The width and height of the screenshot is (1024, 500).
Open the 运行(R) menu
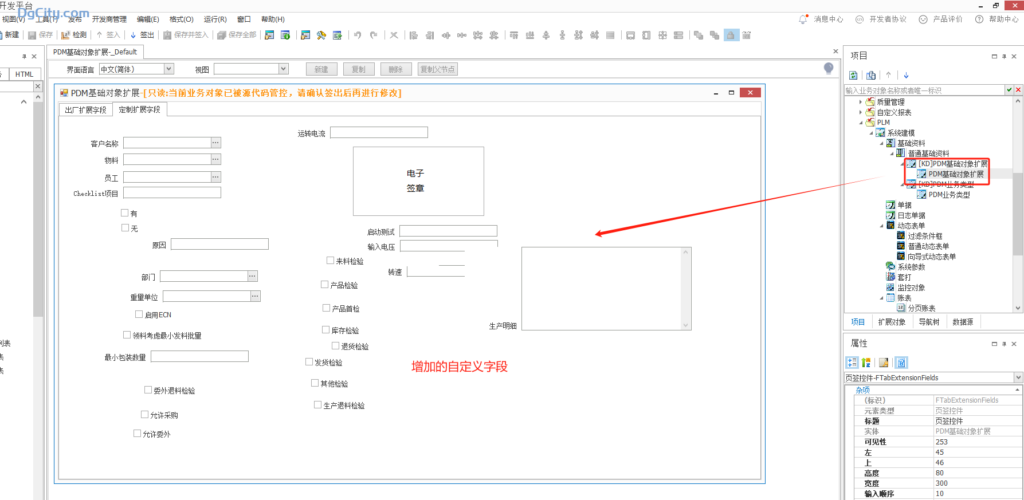click(215, 20)
